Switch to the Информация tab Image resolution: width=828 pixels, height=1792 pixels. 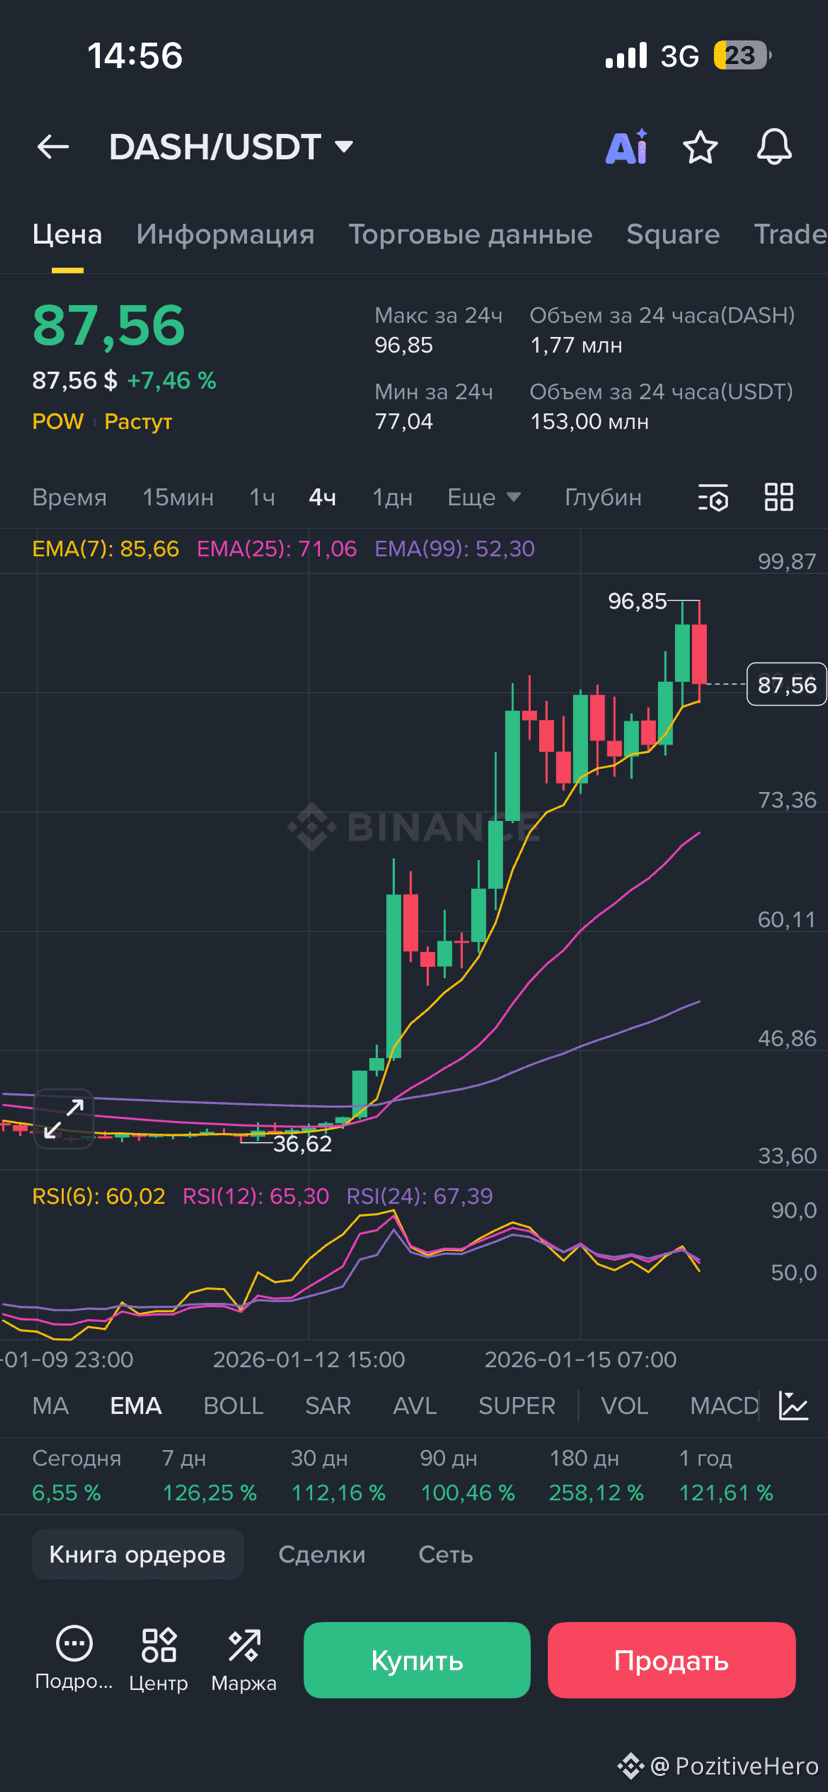[x=225, y=234]
